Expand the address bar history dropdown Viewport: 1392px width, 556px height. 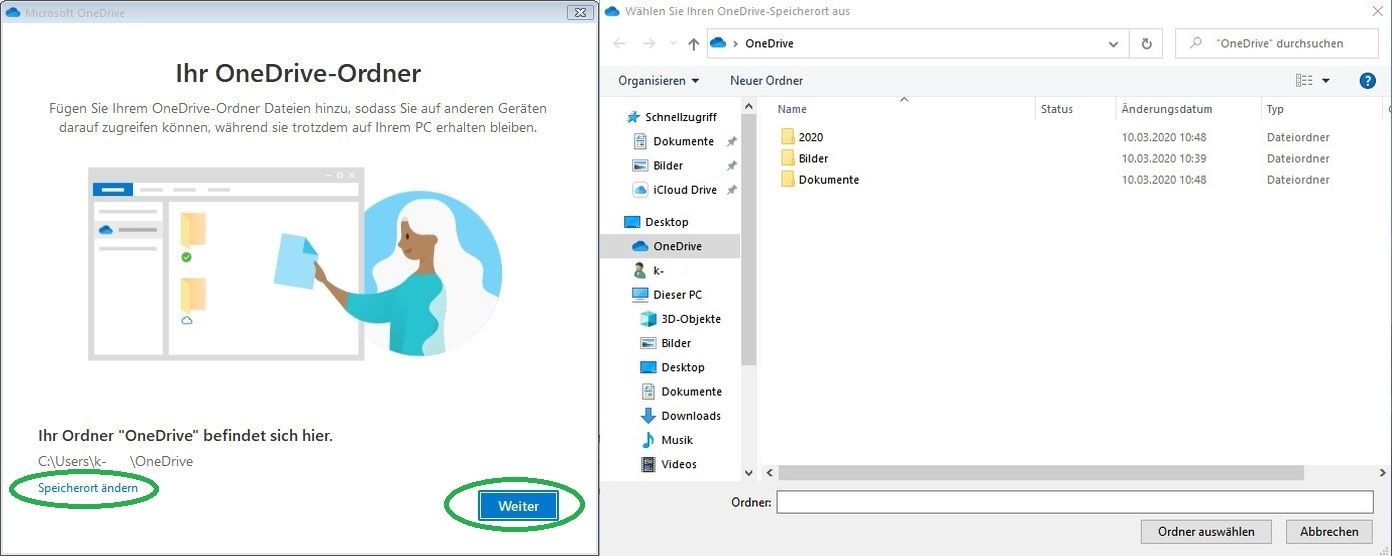pyautogui.click(x=1114, y=44)
